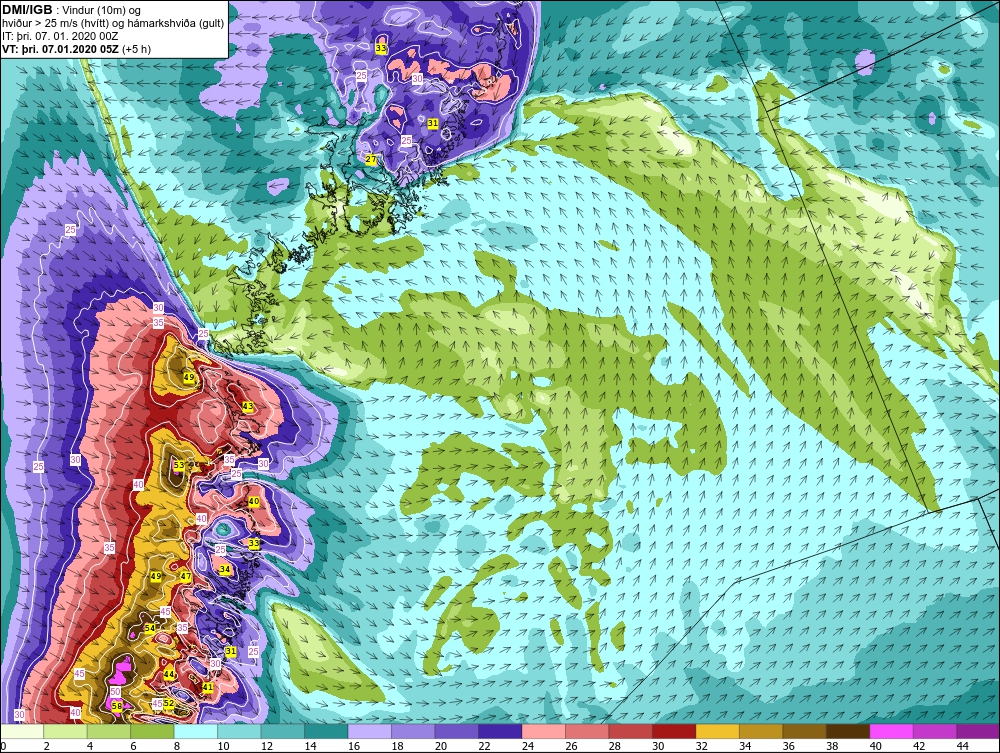
Task: Pick the green legend swatch between 6 and 8
Action: click(152, 731)
